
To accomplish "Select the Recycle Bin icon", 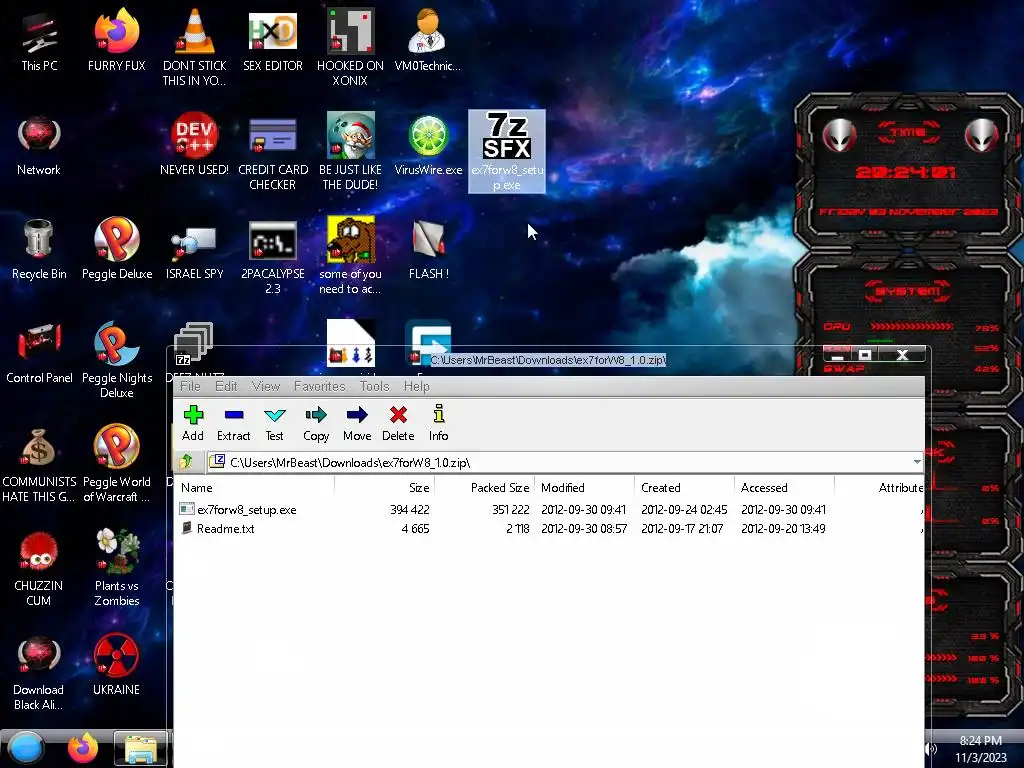I will 39,249.
